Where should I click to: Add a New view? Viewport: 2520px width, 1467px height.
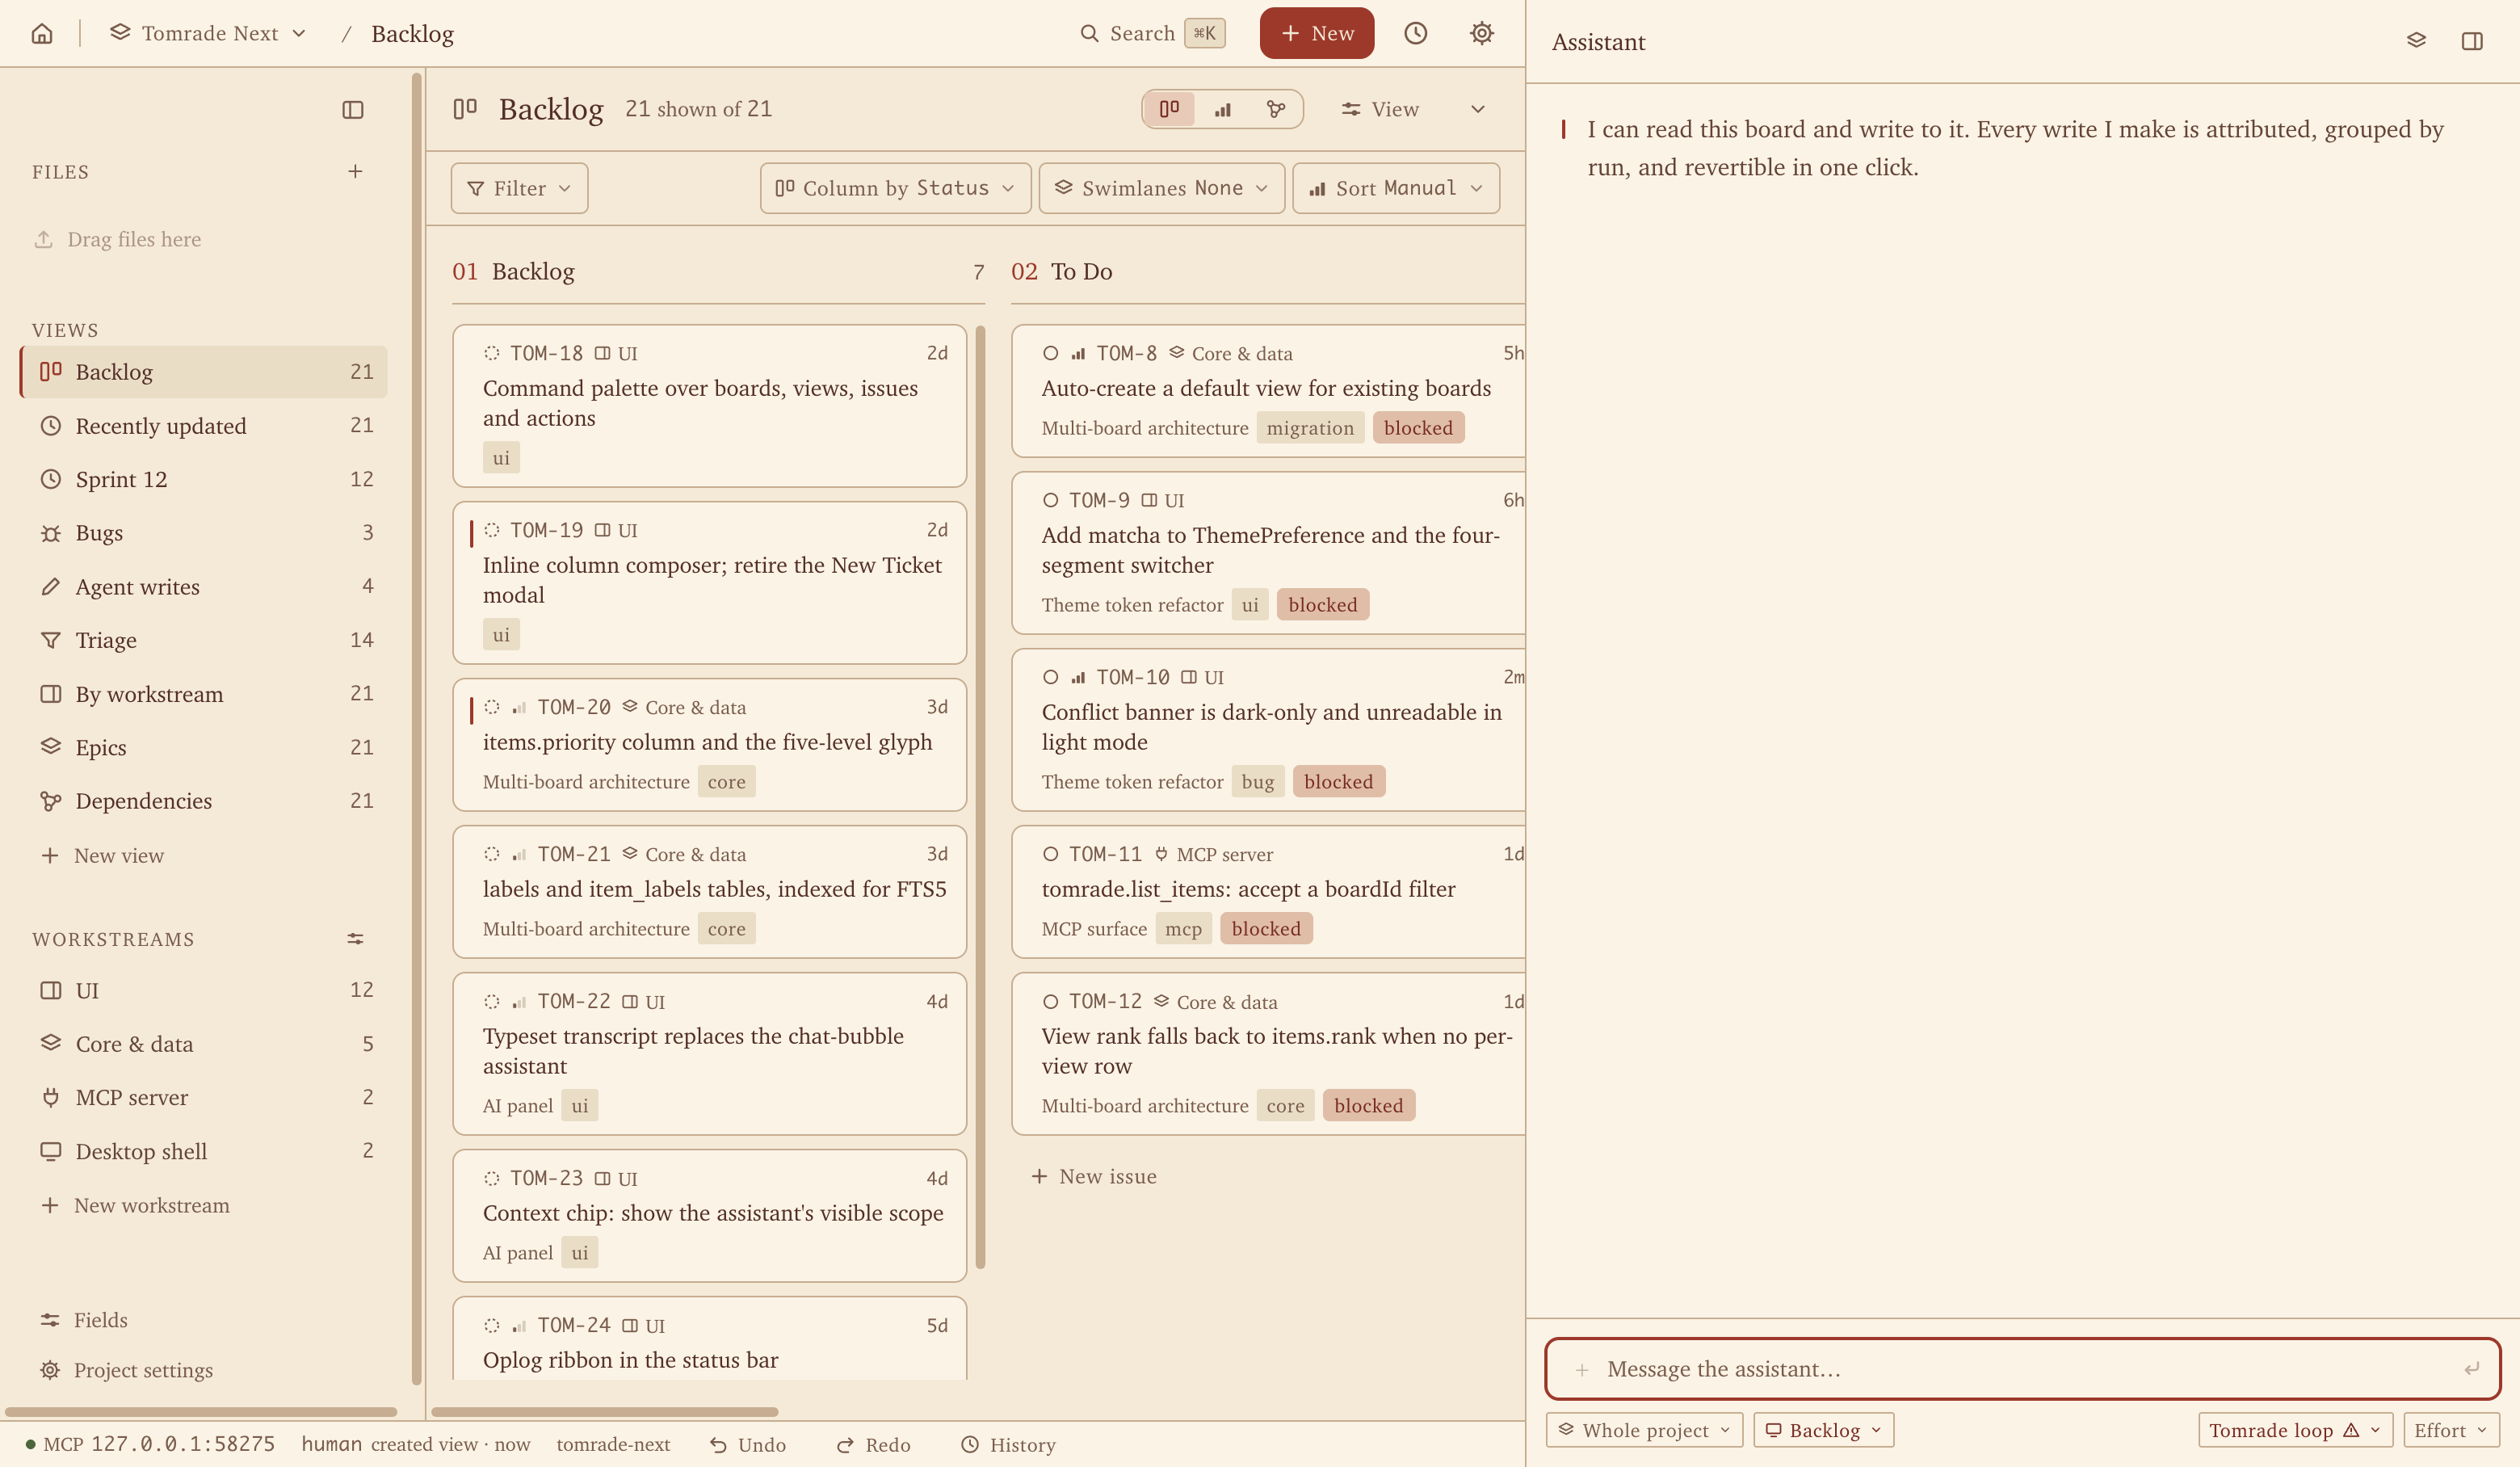point(102,855)
